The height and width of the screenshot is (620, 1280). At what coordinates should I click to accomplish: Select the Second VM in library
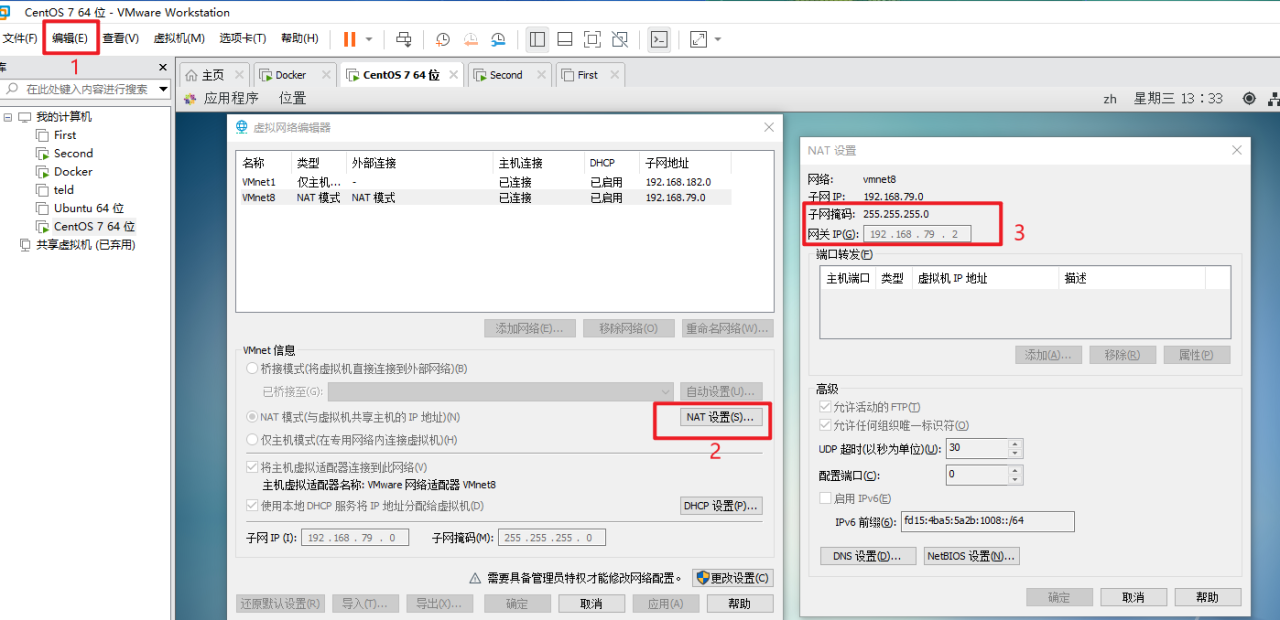tap(73, 153)
